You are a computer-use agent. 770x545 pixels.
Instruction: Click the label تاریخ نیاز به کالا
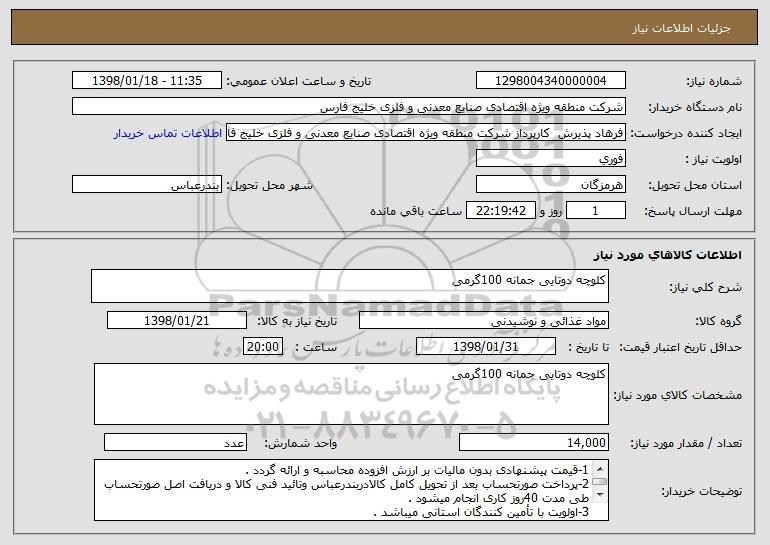click(x=297, y=321)
